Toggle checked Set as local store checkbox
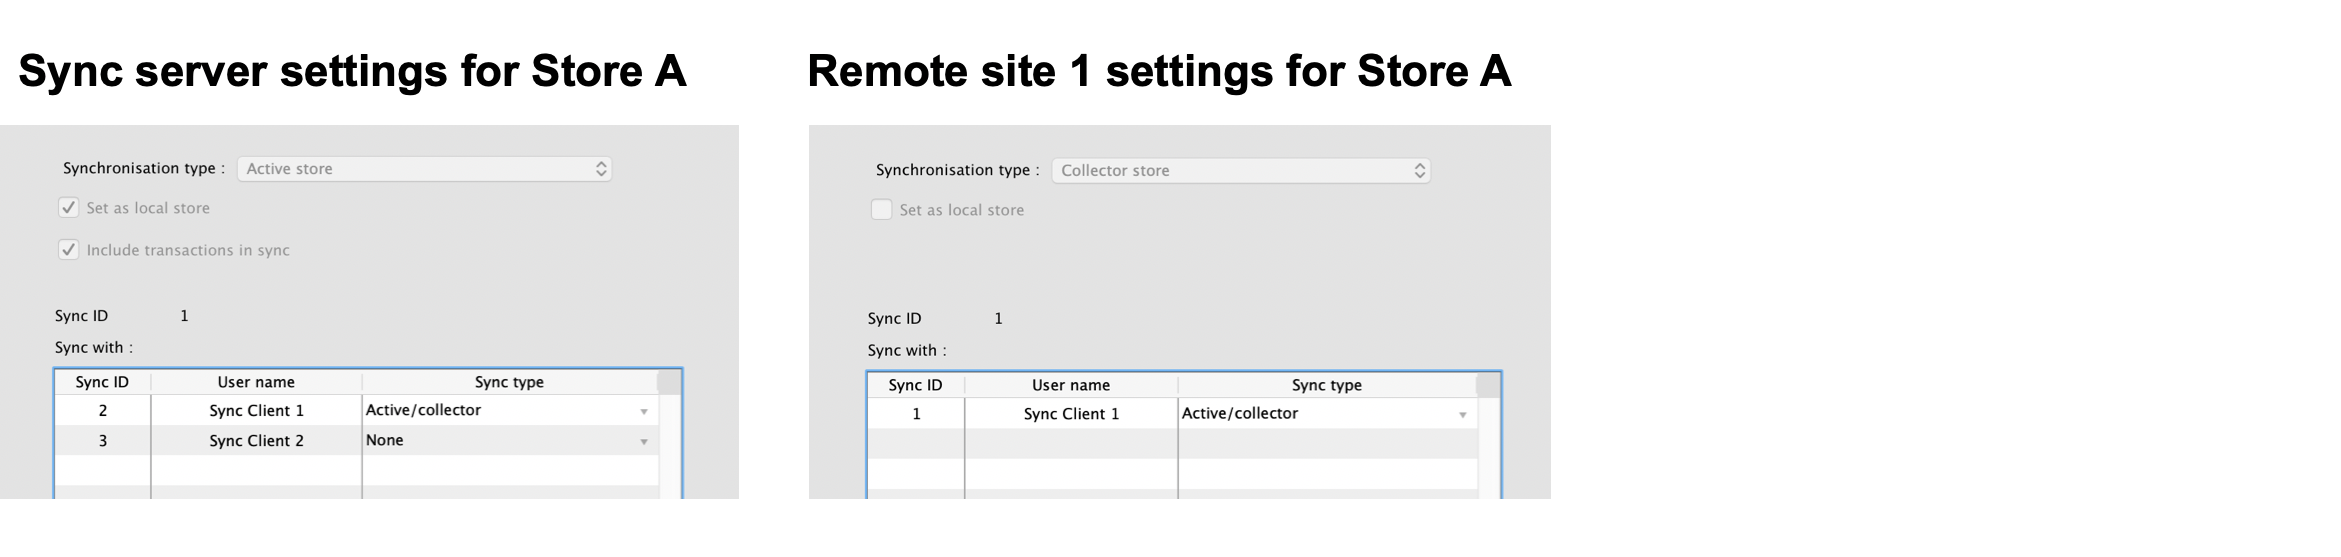This screenshot has height=557, width=2341. click(69, 208)
